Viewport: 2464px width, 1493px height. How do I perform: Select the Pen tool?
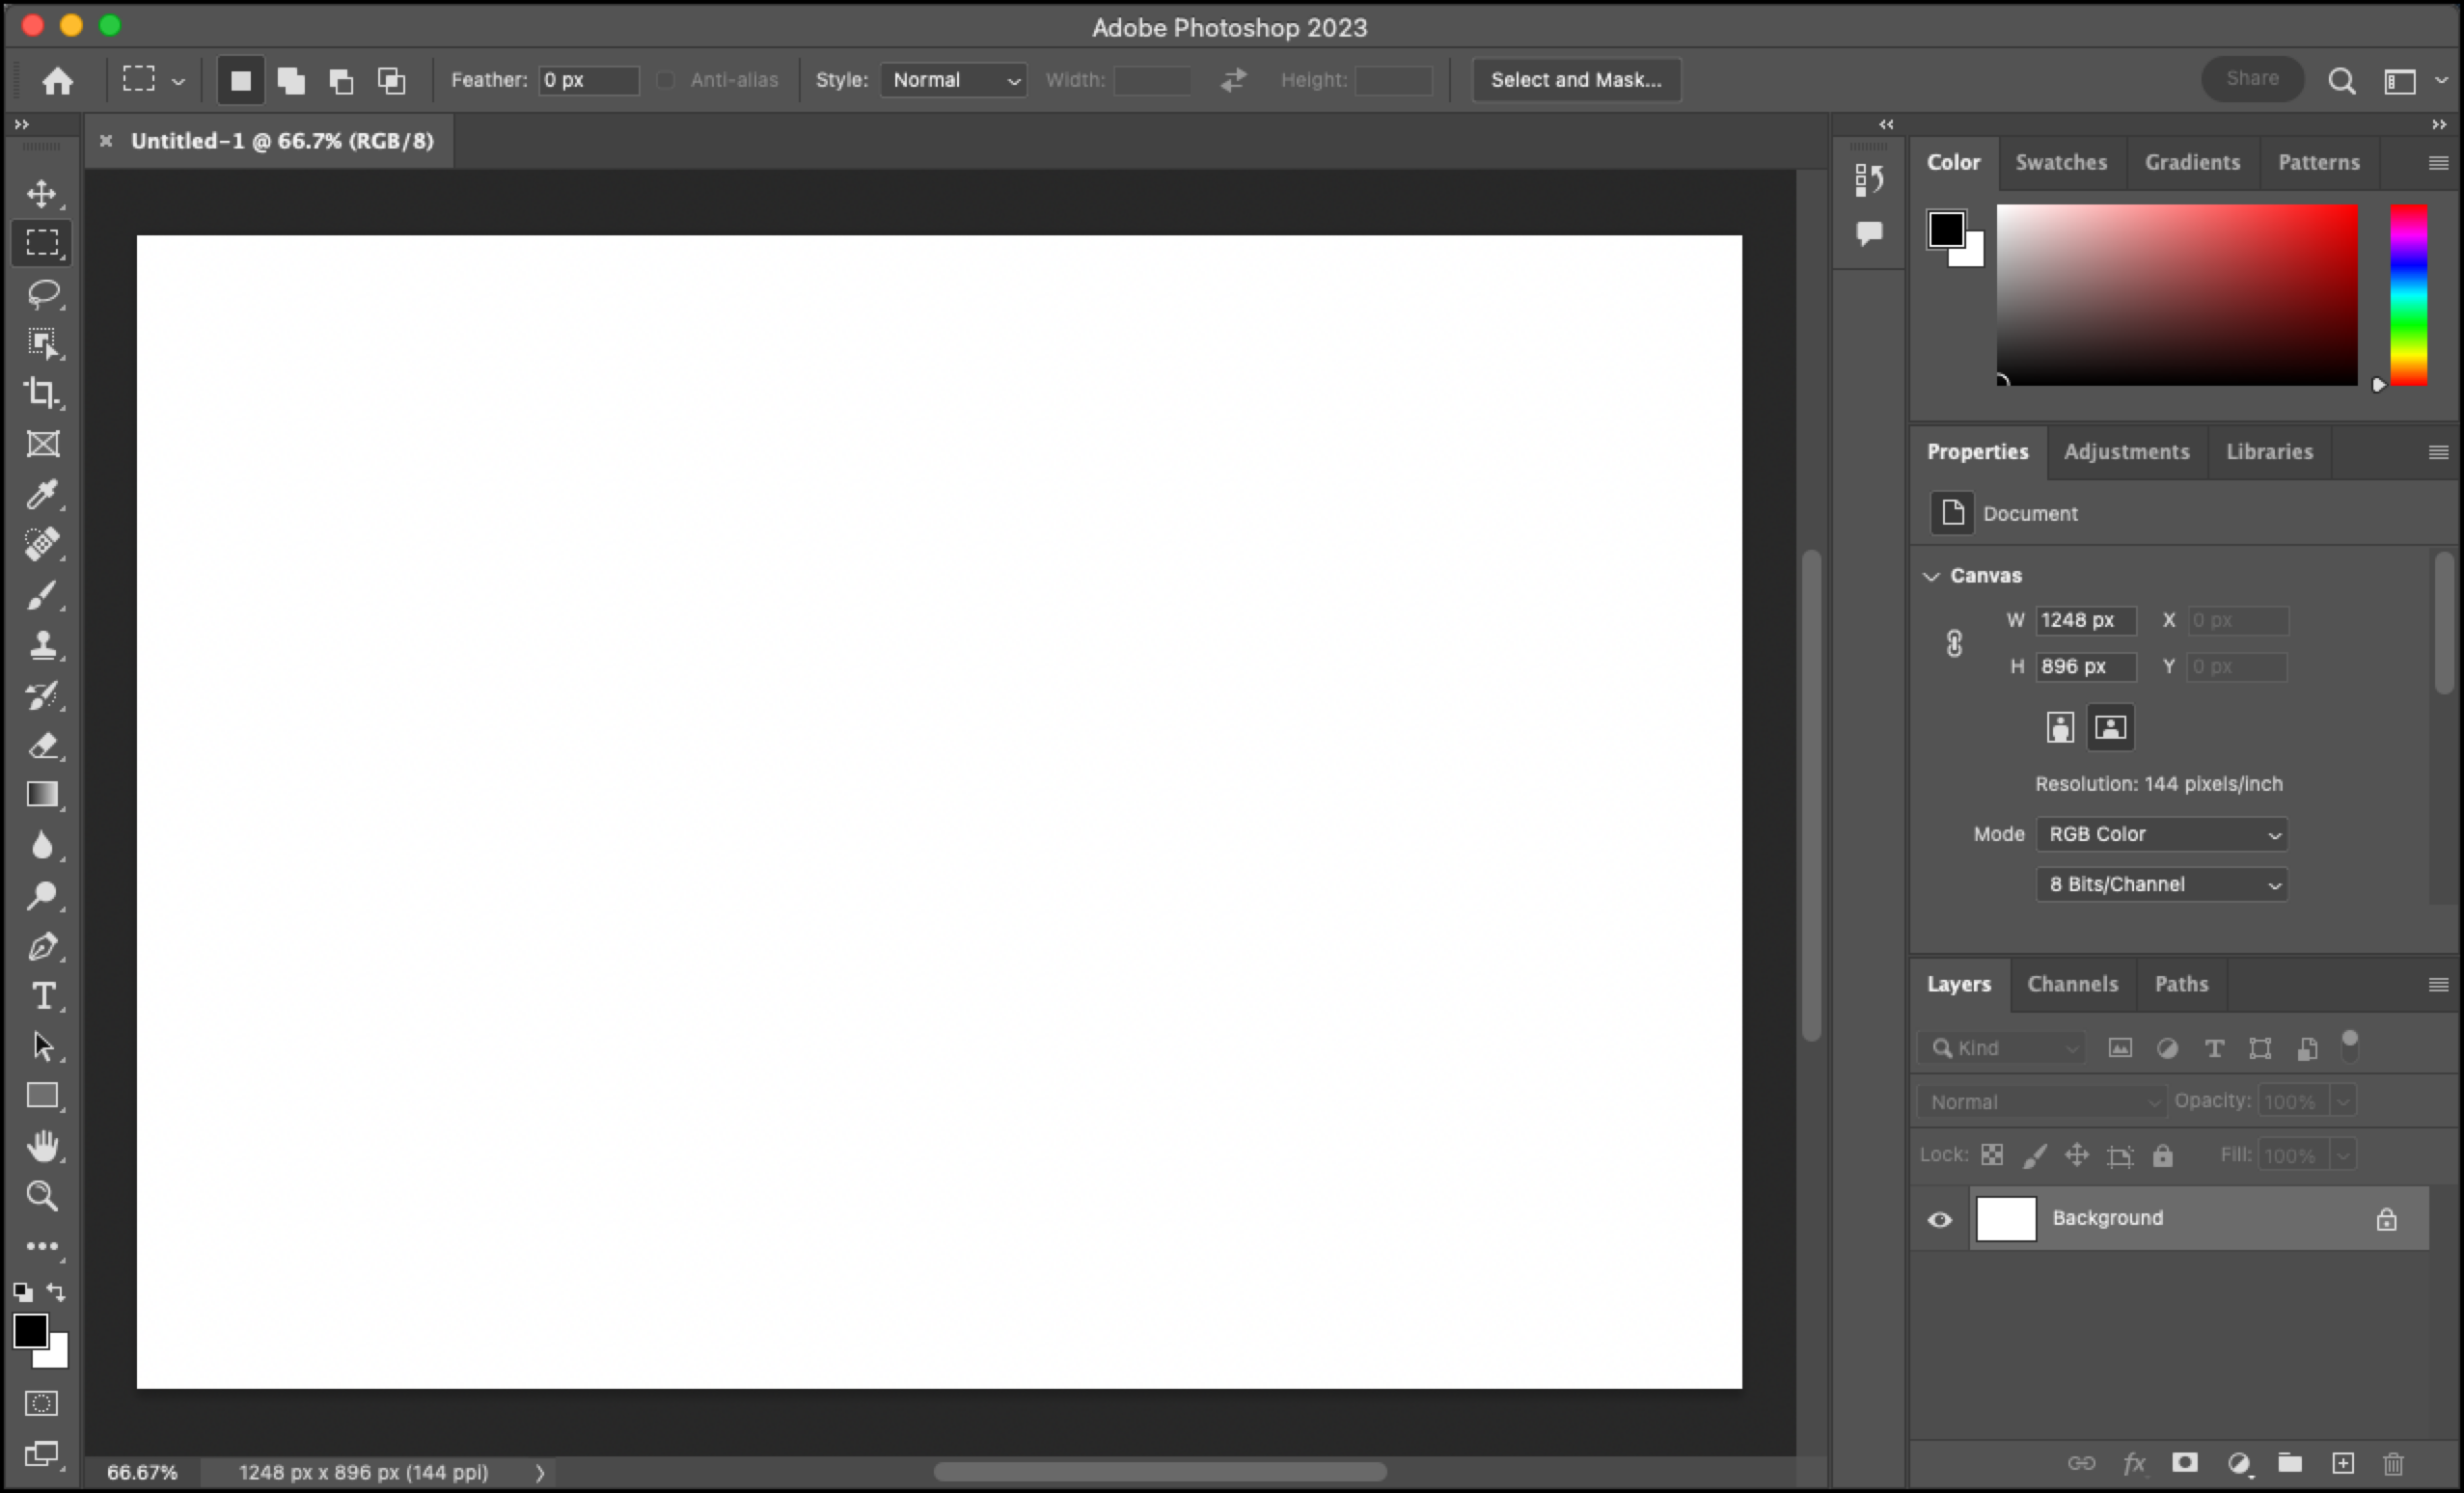[43, 946]
